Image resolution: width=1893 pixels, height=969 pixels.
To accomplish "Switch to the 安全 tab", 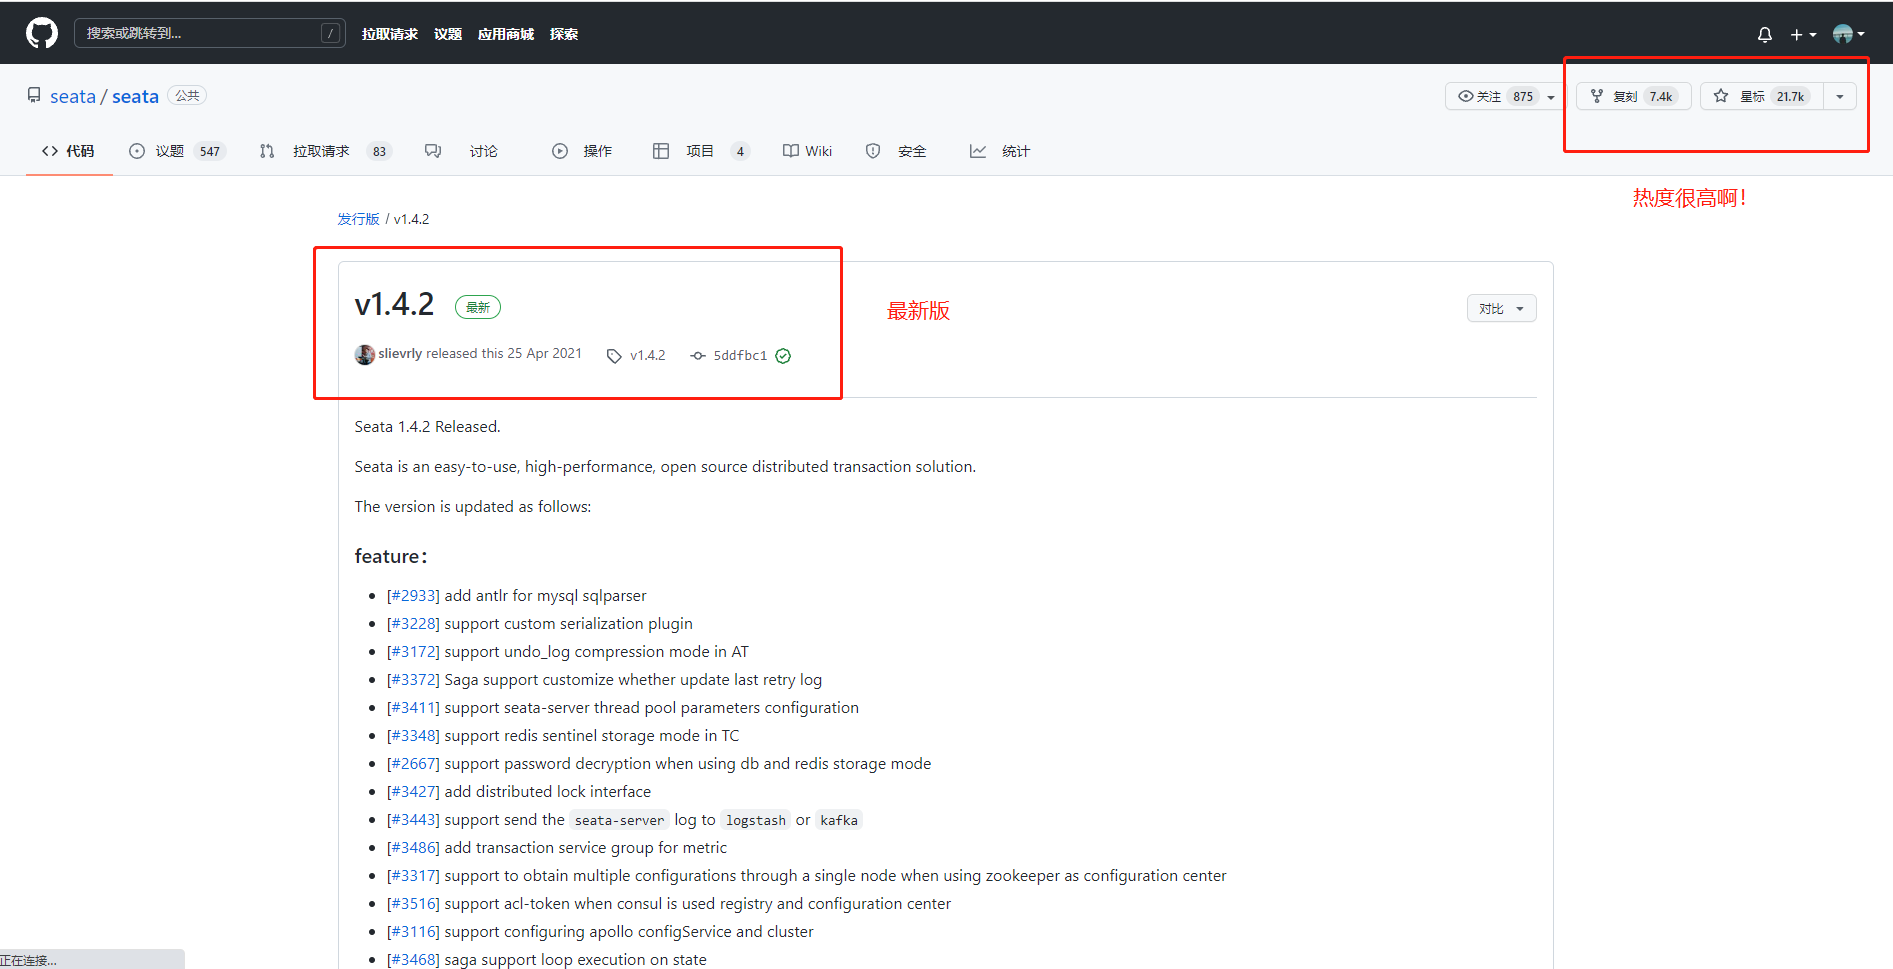I will [896, 151].
